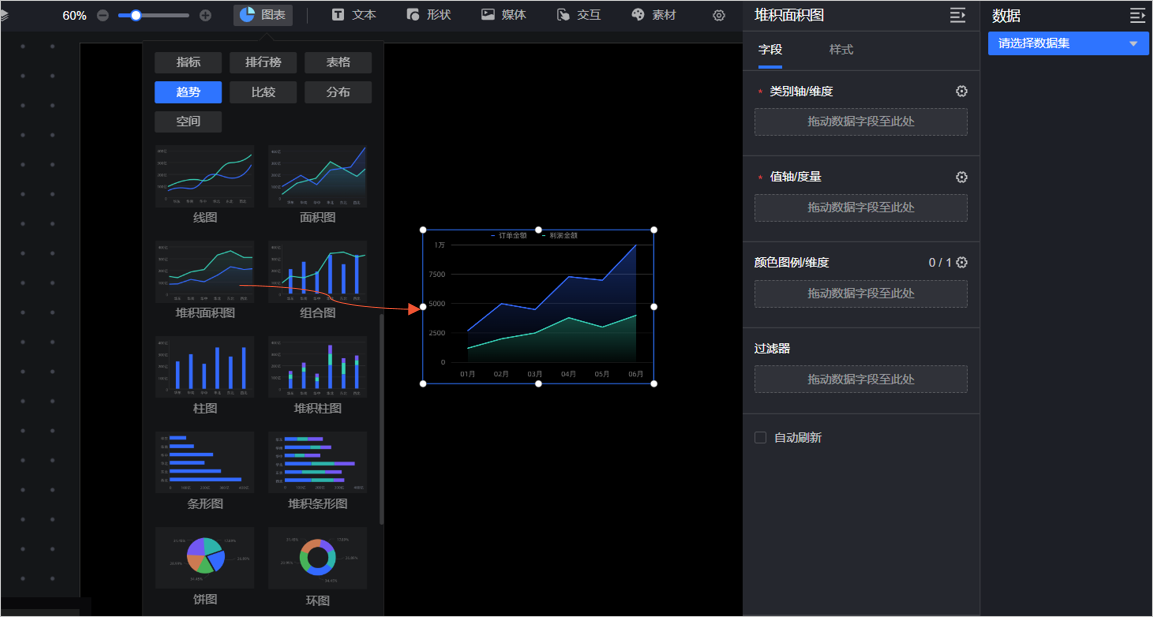Choose the 饼图 pie chart thumbnail

click(x=205, y=557)
